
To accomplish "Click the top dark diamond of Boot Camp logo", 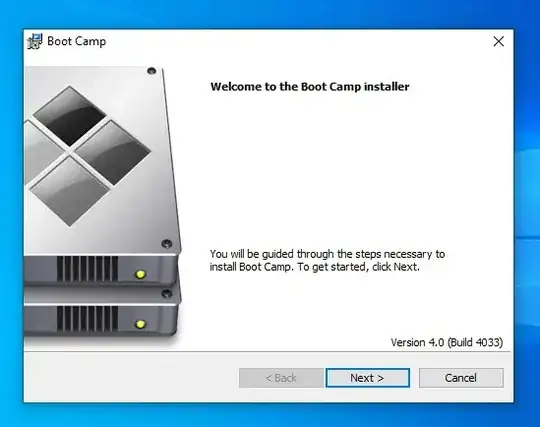I will pos(70,116).
